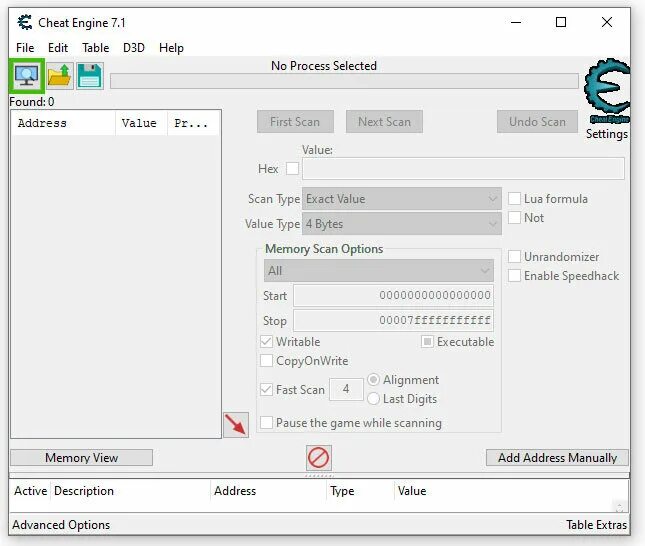Click the scan progress bar

click(x=344, y=81)
